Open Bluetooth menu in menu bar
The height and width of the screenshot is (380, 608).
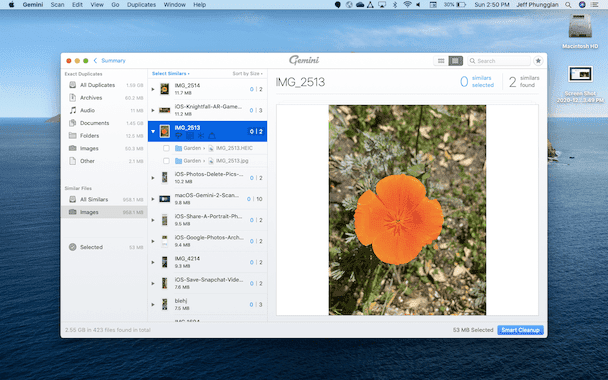(x=395, y=5)
